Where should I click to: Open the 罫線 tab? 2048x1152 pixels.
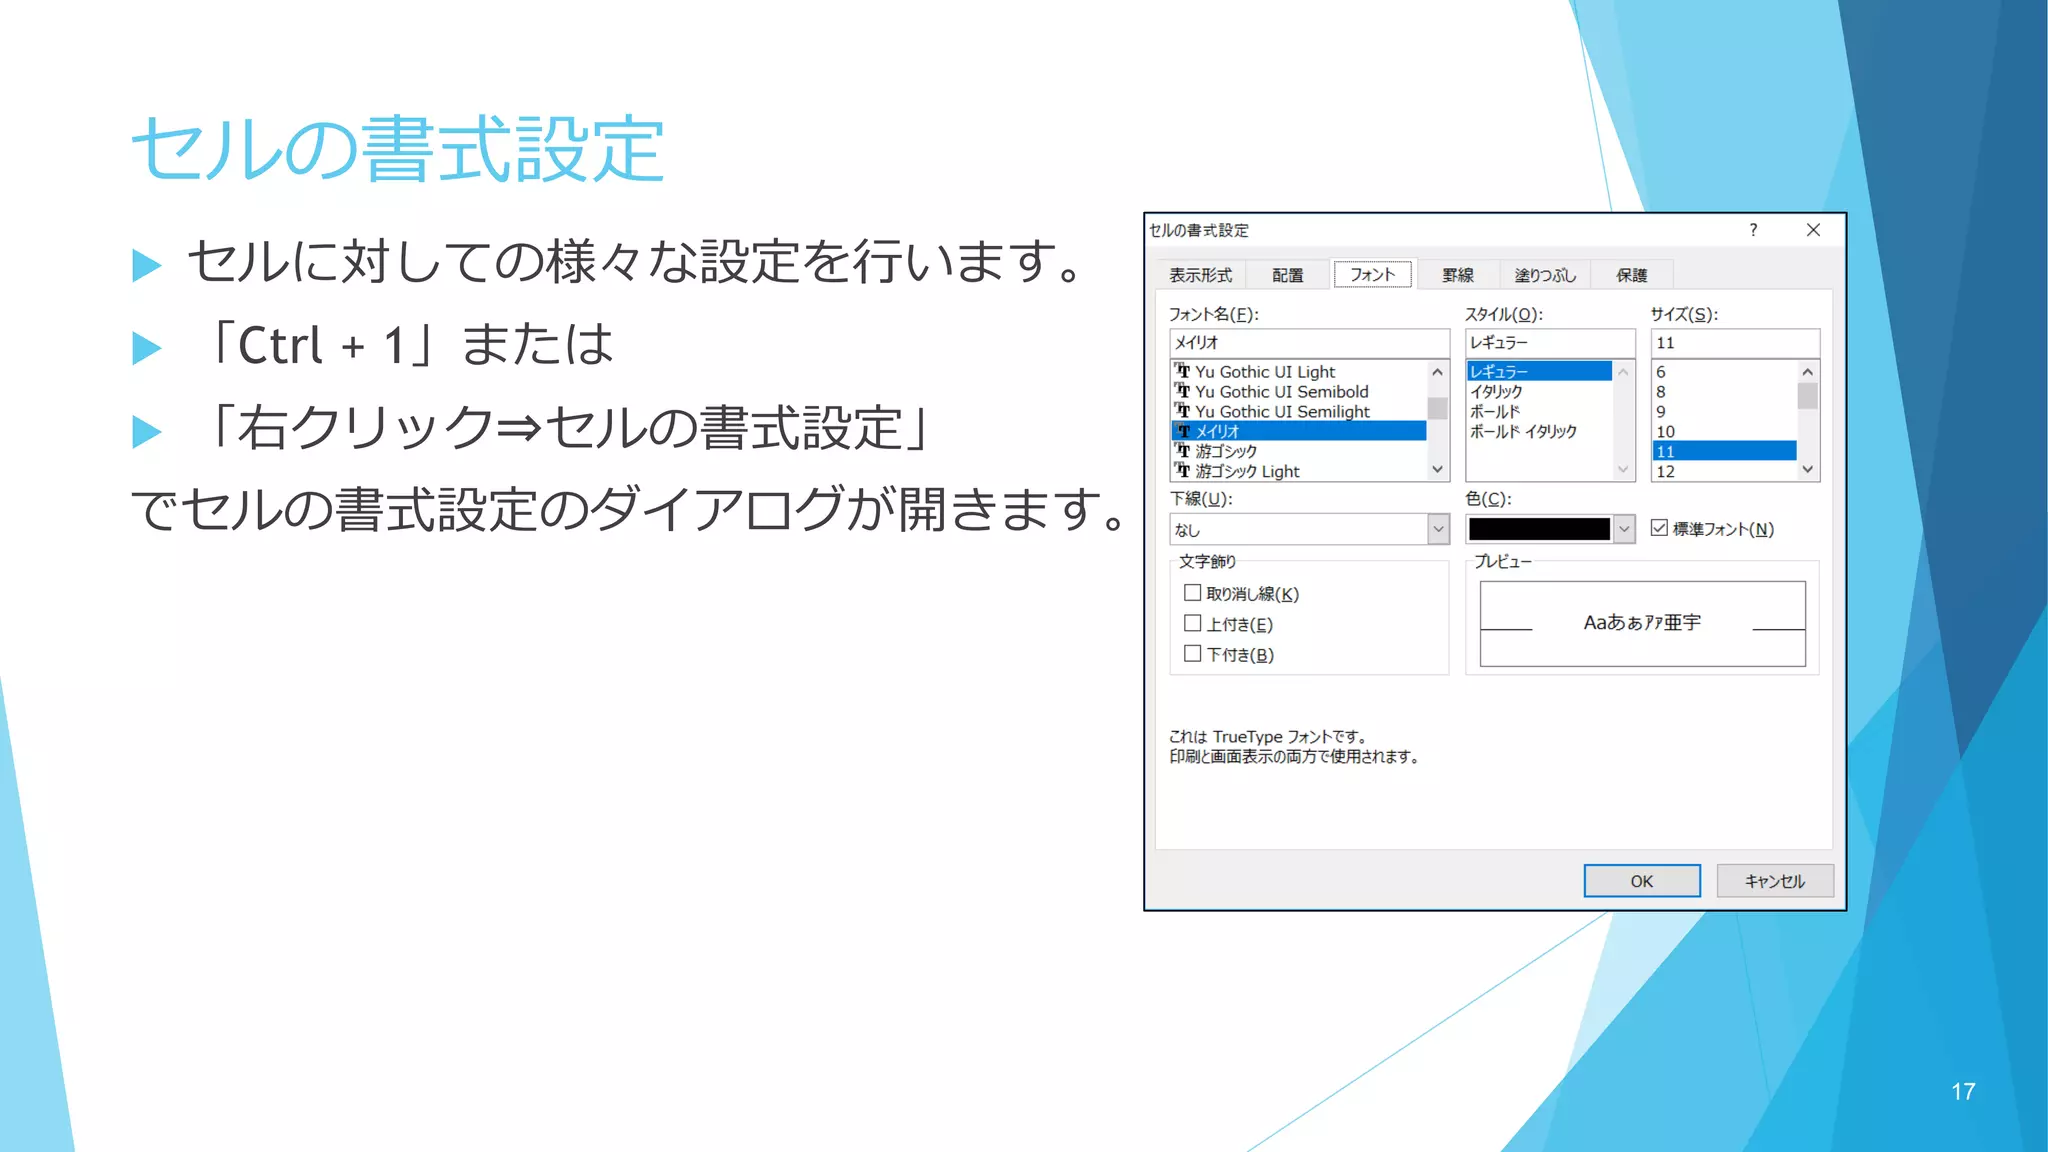(1457, 275)
